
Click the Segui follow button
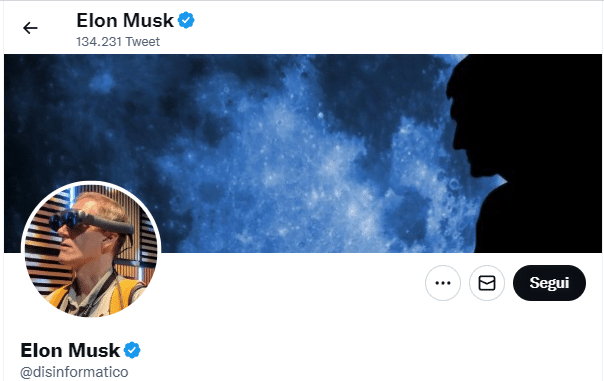[x=549, y=283]
